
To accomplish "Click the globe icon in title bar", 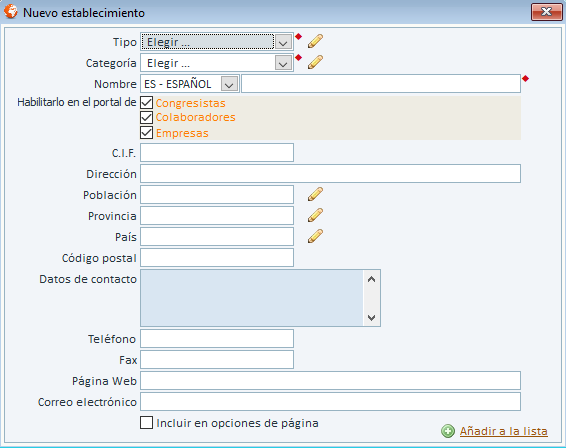I will click(11, 12).
